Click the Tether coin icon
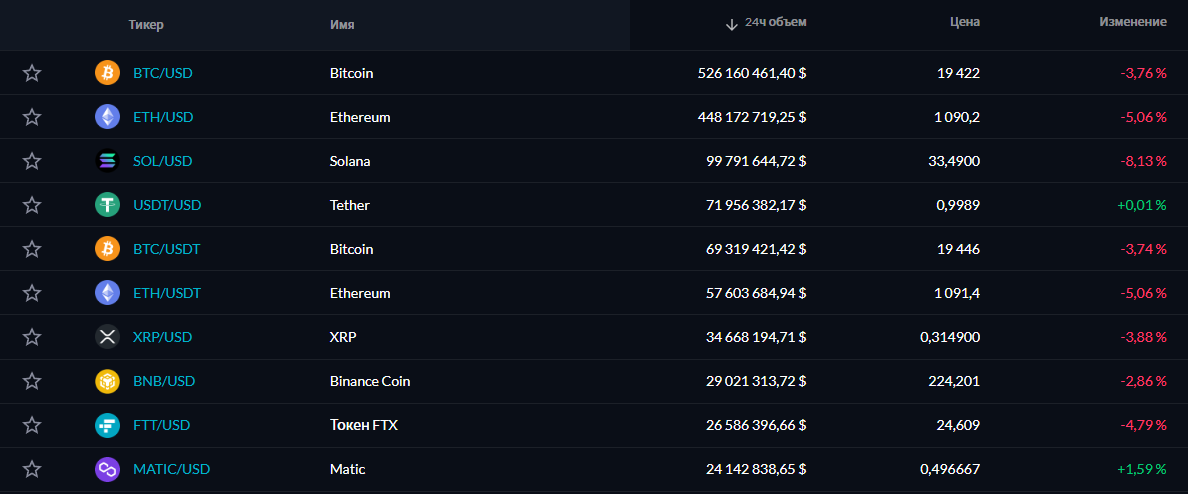1188x494 pixels. pyautogui.click(x=107, y=205)
